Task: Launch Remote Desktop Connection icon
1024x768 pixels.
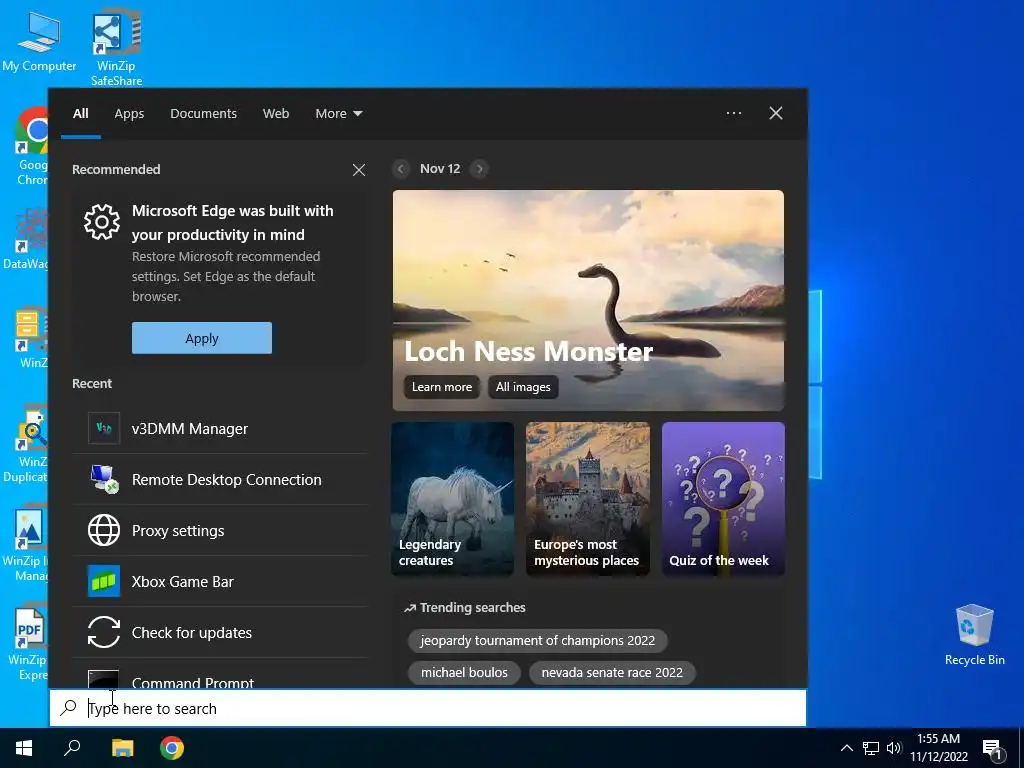Action: (104, 479)
